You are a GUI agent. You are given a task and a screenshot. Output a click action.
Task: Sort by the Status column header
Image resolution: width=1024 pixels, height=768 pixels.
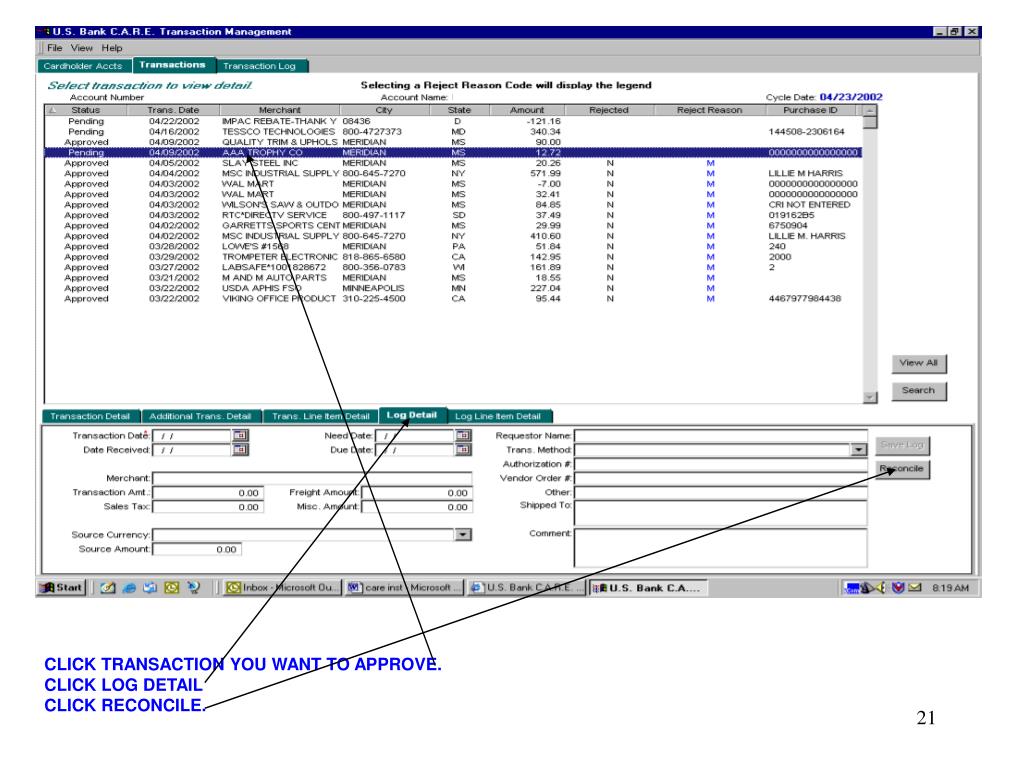click(x=86, y=110)
